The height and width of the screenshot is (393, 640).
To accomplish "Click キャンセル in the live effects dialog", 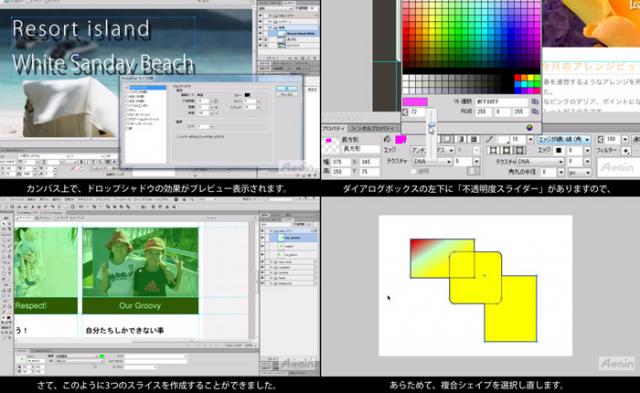I will click(287, 94).
